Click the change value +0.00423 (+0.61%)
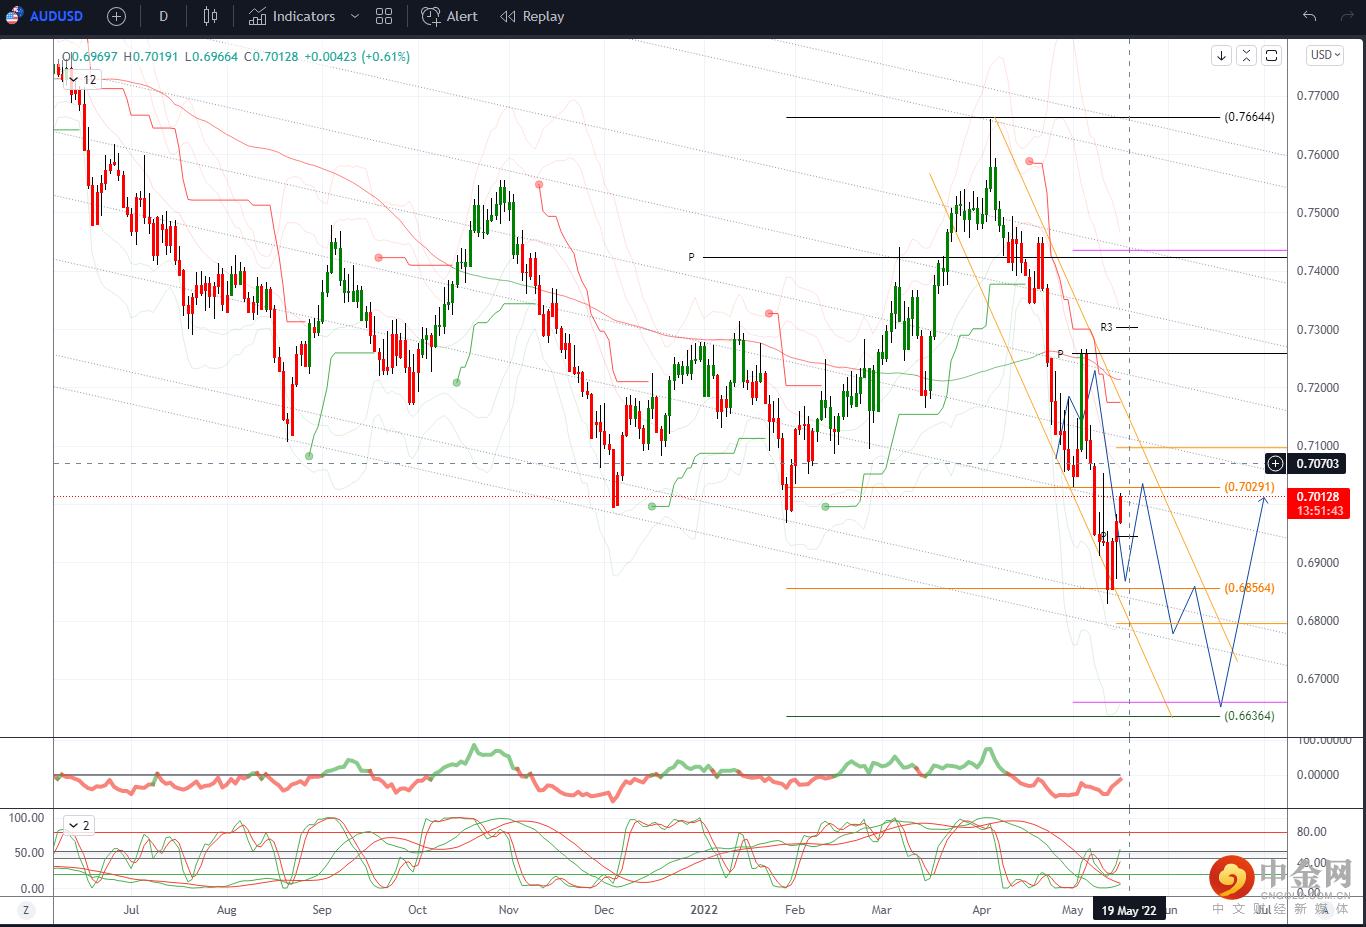The width and height of the screenshot is (1366, 927). (357, 57)
